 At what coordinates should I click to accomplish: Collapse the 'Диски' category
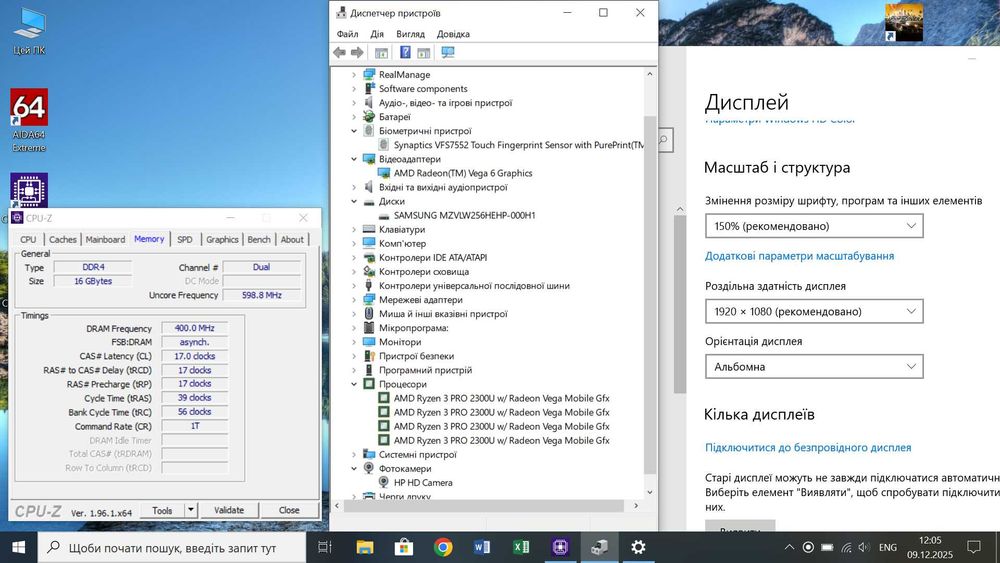(354, 201)
